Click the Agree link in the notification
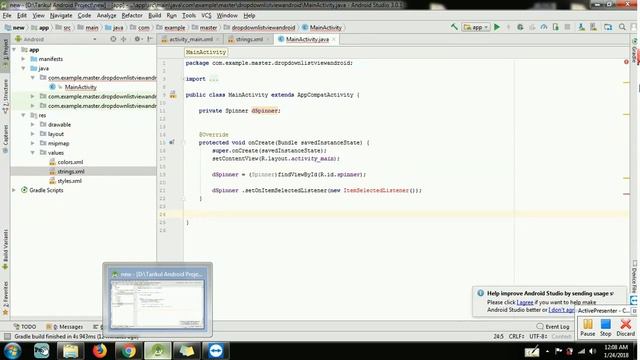Image resolution: width=640 pixels, height=360 pixels. (525, 302)
